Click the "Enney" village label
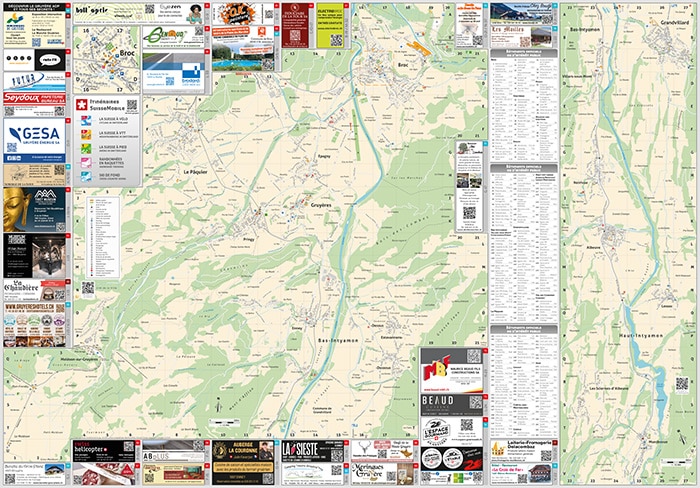The height and width of the screenshot is (488, 700). pos(297,328)
